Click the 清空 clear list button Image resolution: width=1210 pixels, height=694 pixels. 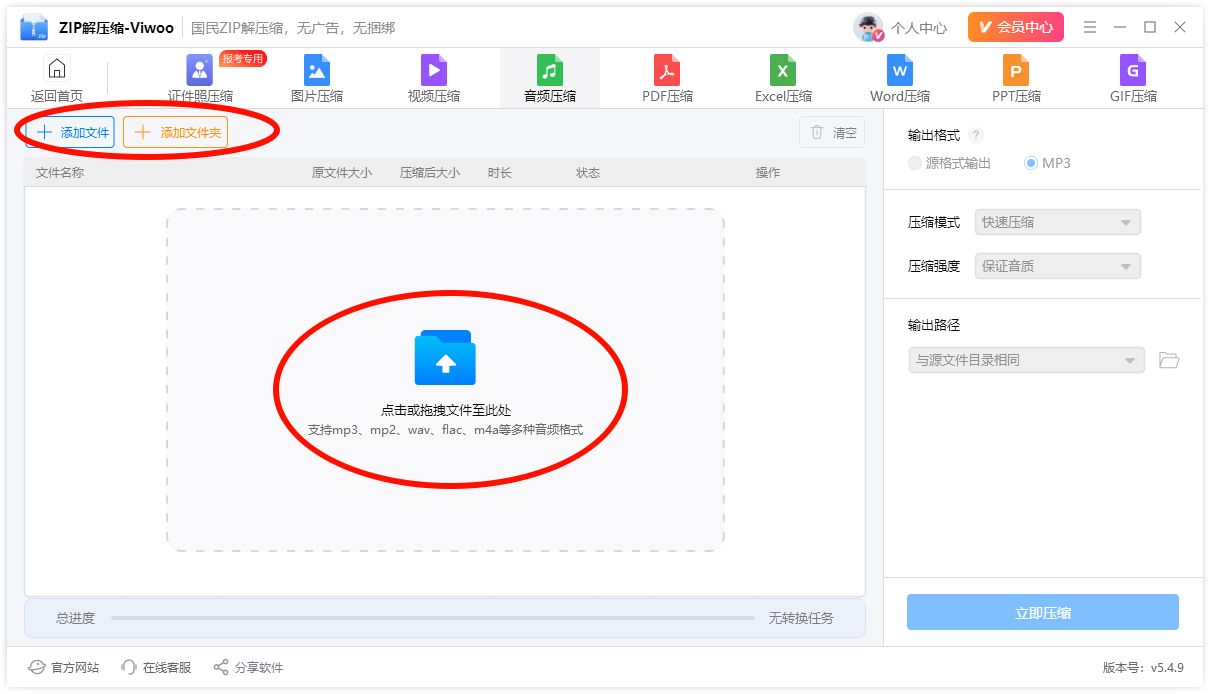point(832,132)
